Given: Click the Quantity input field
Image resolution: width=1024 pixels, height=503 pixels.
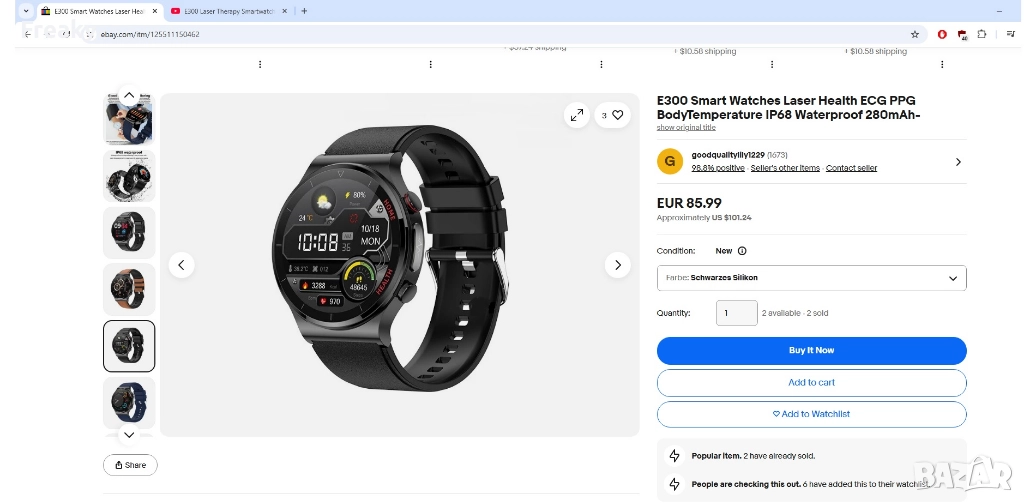Looking at the screenshot, I should [x=737, y=313].
